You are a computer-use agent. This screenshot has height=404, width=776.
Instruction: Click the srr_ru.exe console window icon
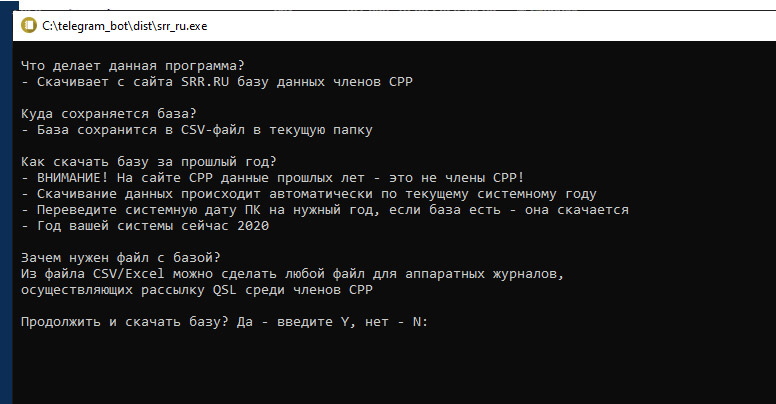tap(29, 26)
